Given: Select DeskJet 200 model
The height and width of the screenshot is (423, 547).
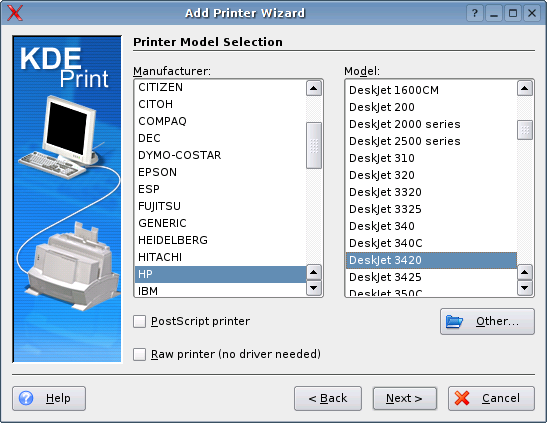Looking at the screenshot, I should (x=431, y=107).
